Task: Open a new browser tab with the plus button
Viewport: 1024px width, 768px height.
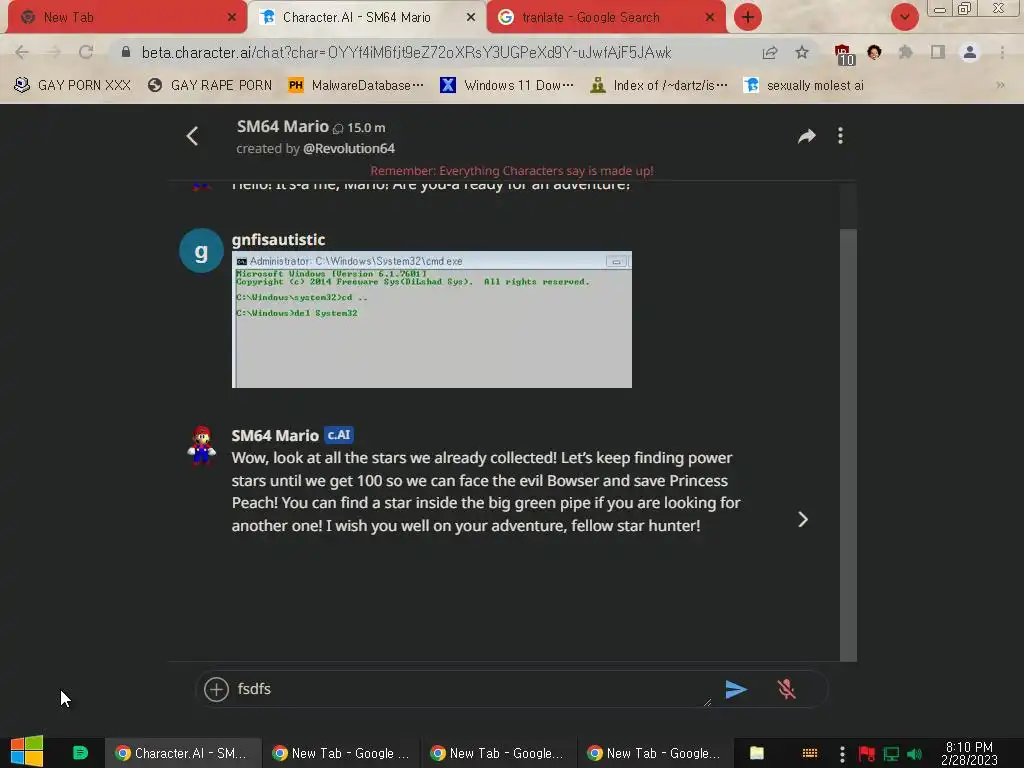Action: tap(748, 17)
